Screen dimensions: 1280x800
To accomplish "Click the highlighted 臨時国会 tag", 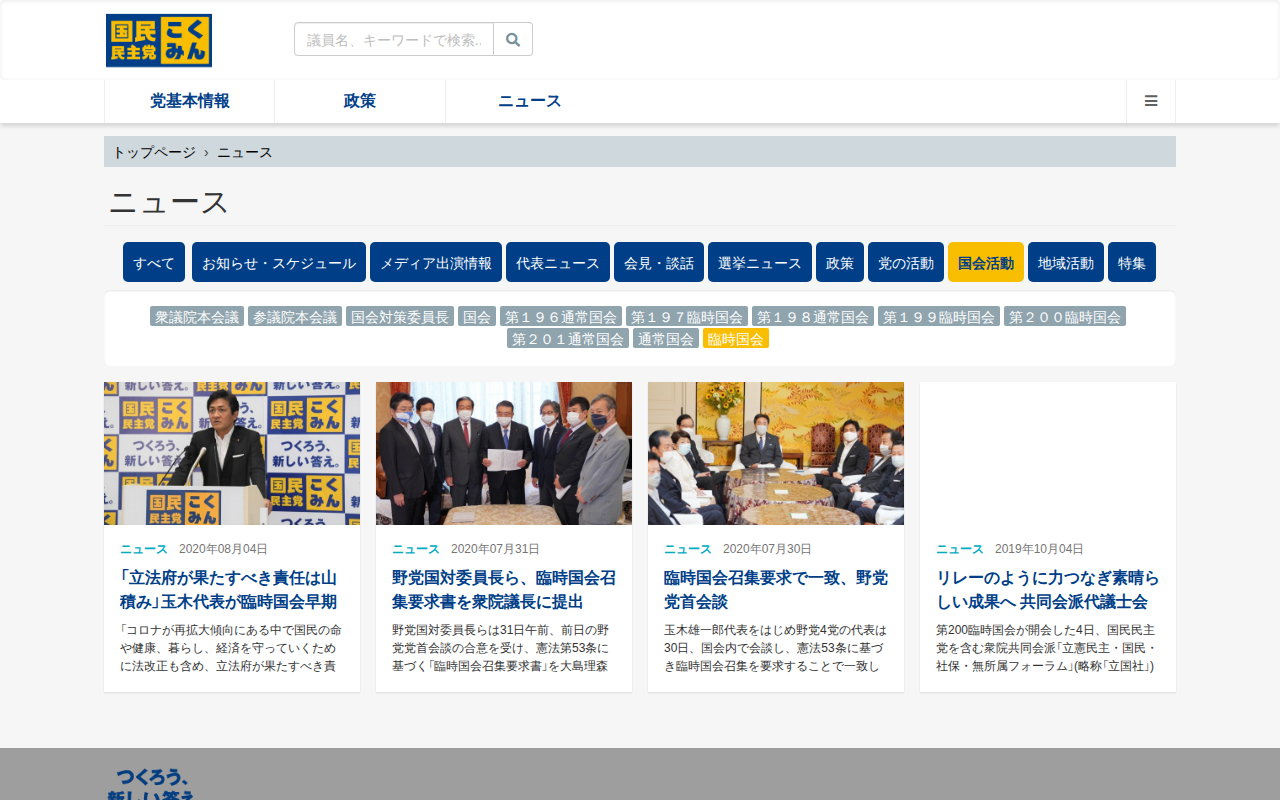I will (x=736, y=338).
